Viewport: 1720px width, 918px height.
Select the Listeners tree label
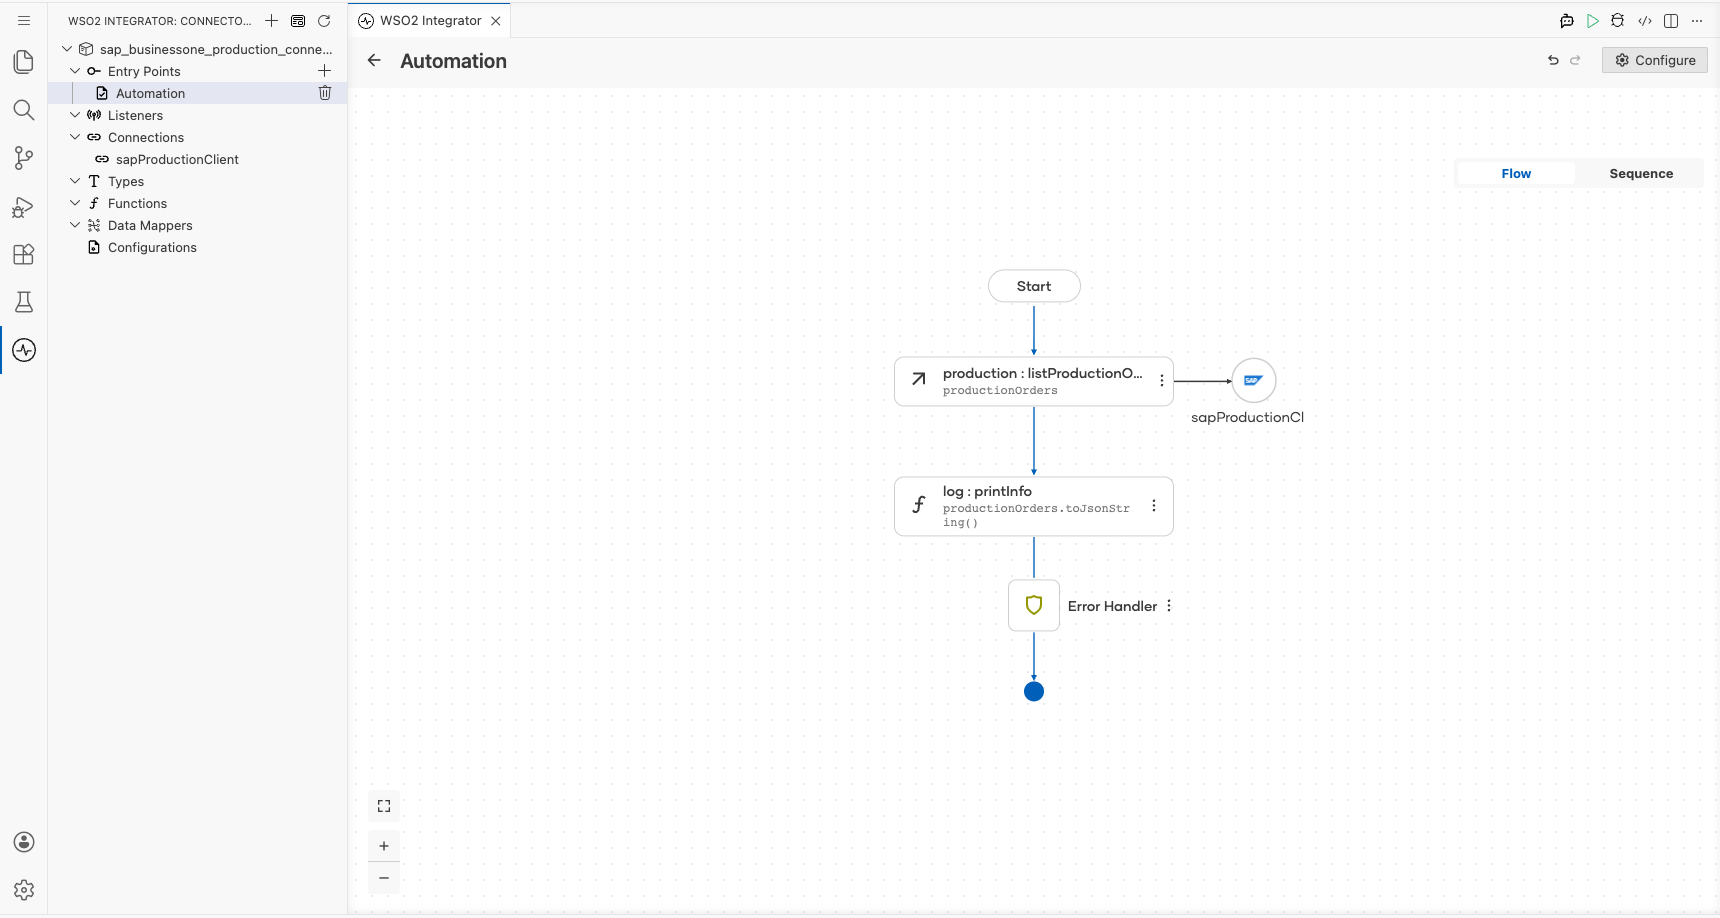[x=135, y=115]
